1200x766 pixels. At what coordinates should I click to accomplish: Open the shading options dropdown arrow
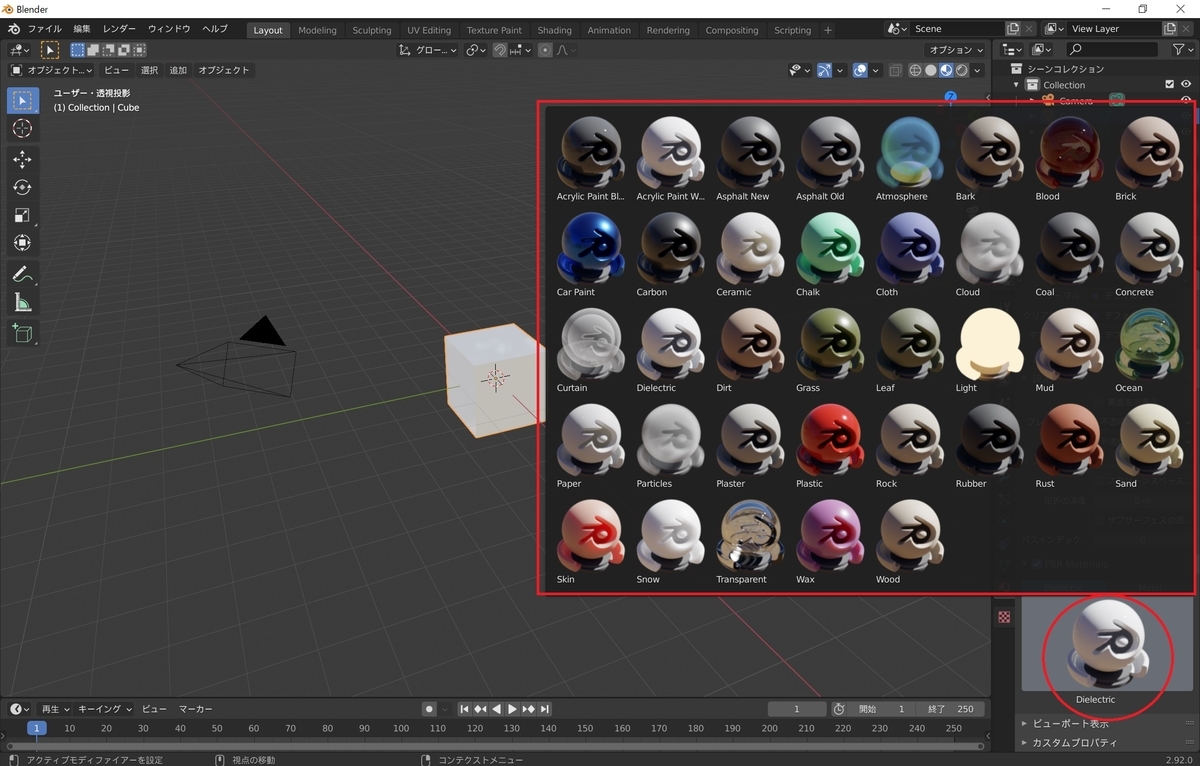[x=975, y=70]
